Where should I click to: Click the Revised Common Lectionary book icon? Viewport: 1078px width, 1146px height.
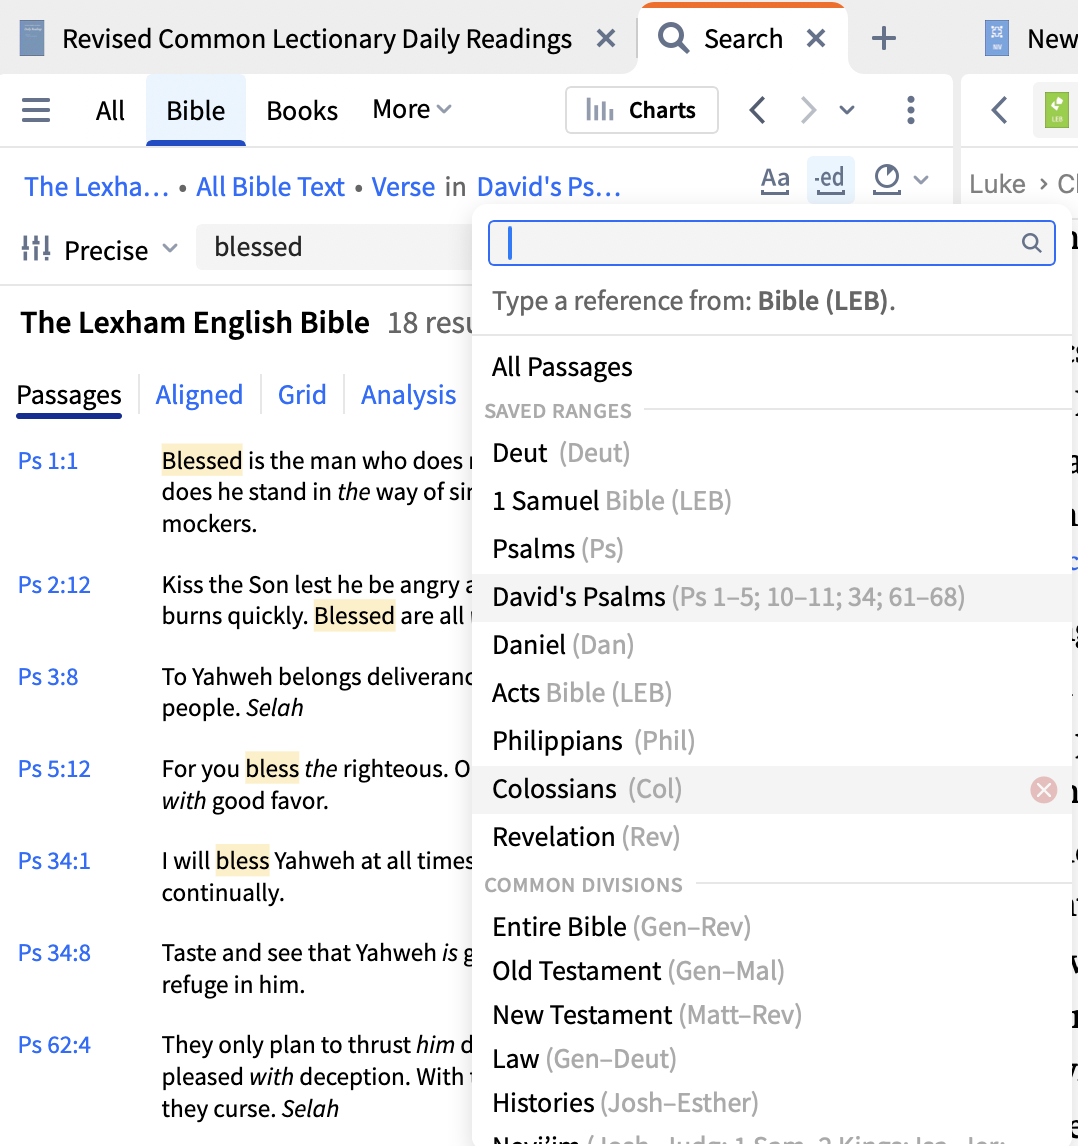point(32,38)
